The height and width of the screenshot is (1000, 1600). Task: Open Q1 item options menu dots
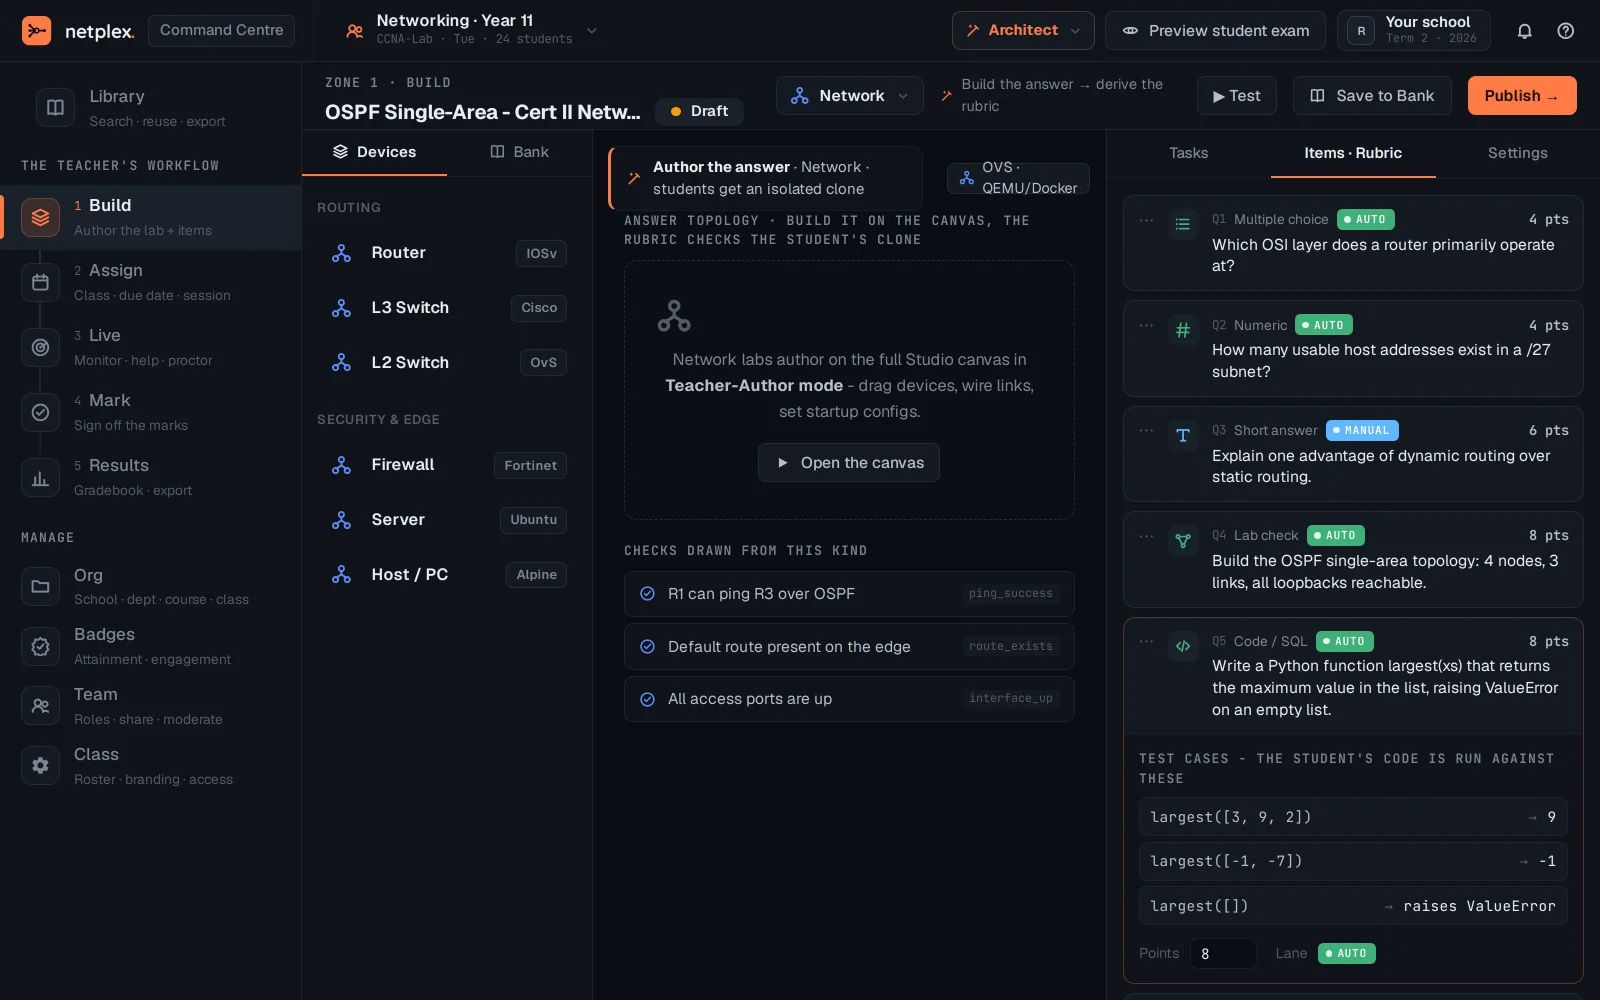pos(1146,220)
